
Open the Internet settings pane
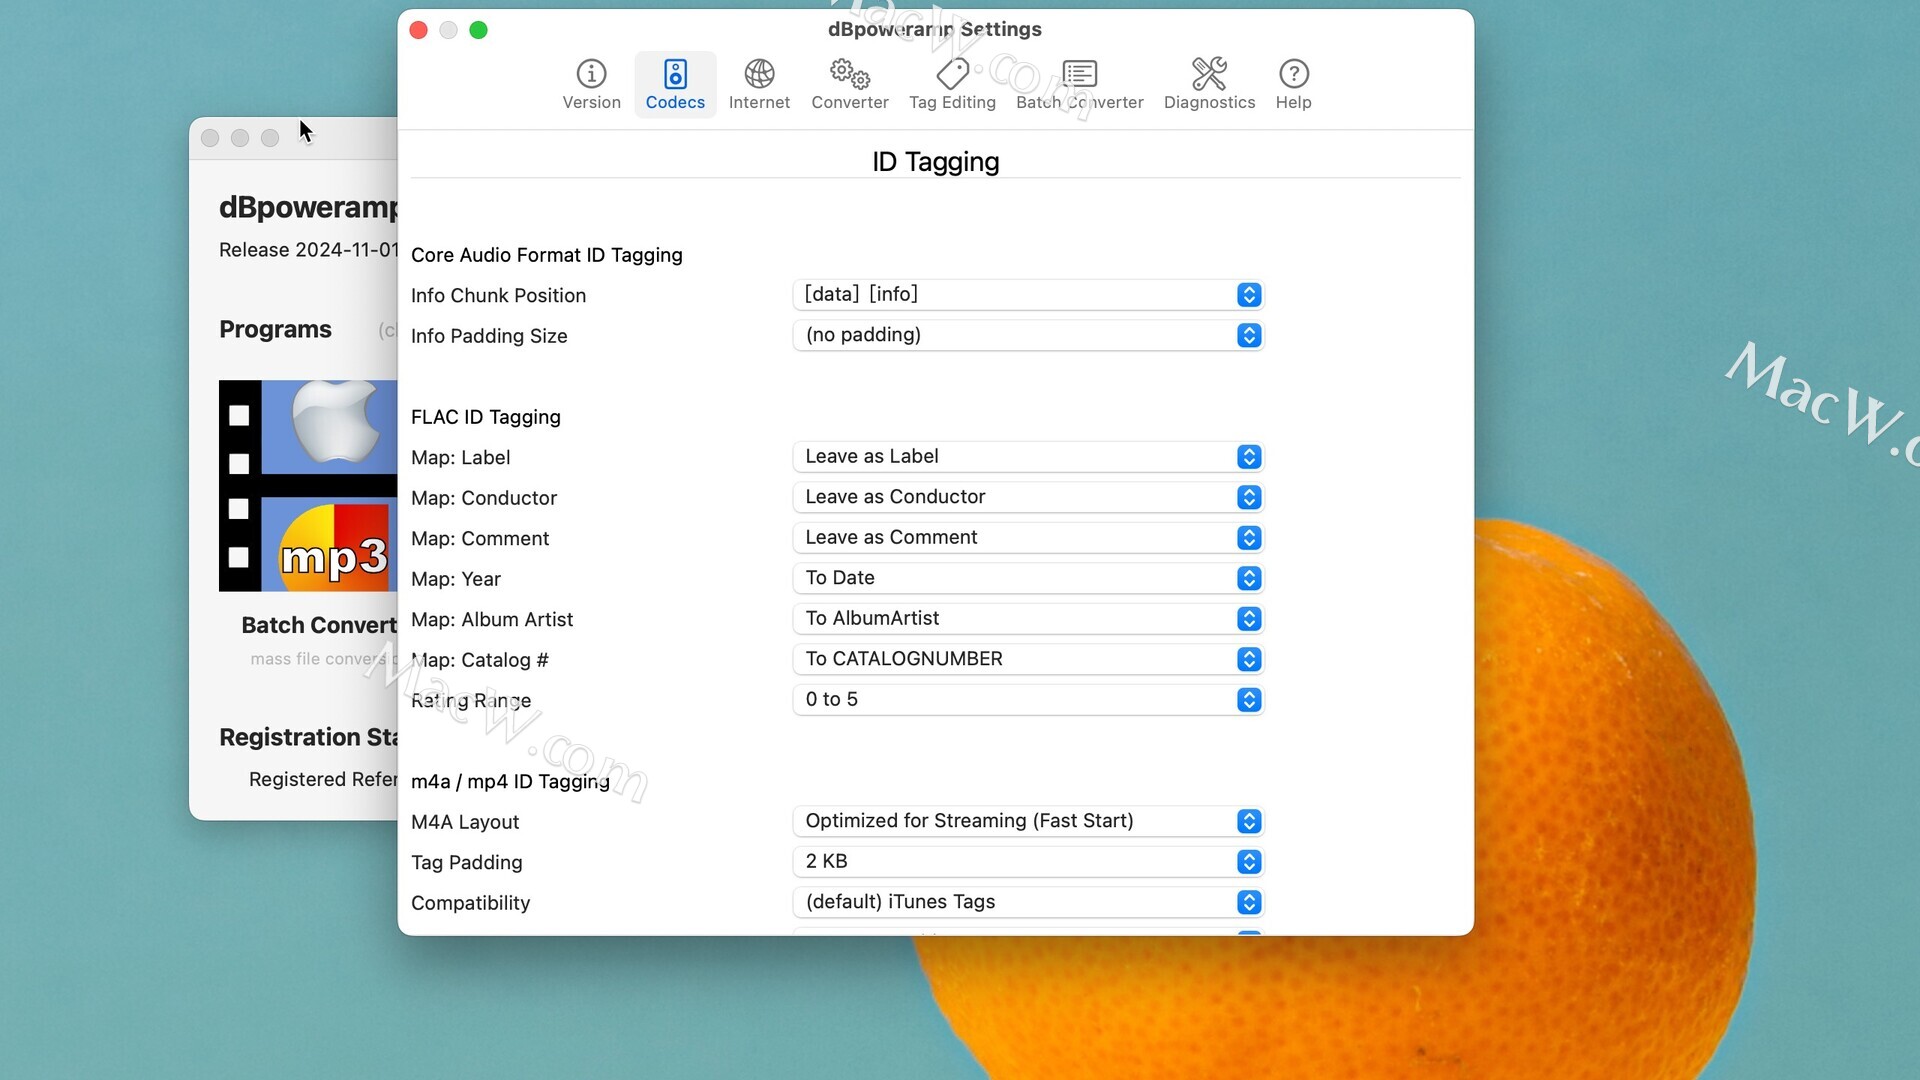pos(759,84)
